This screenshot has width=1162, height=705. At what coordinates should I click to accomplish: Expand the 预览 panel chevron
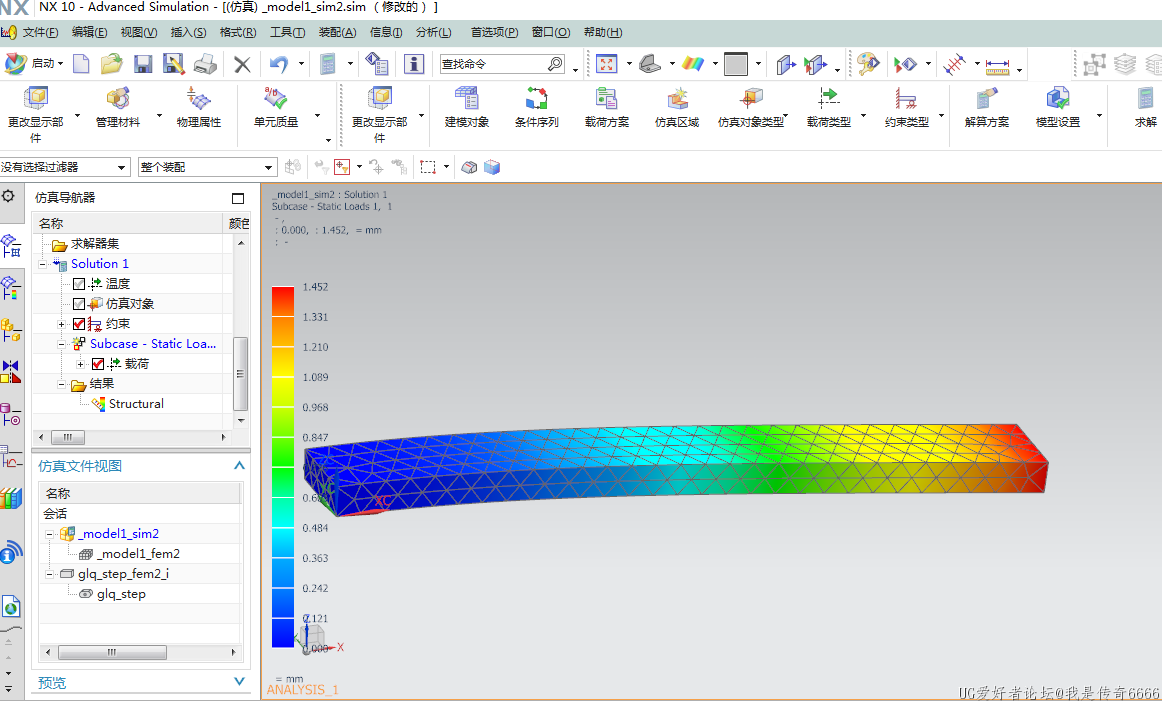coord(239,681)
